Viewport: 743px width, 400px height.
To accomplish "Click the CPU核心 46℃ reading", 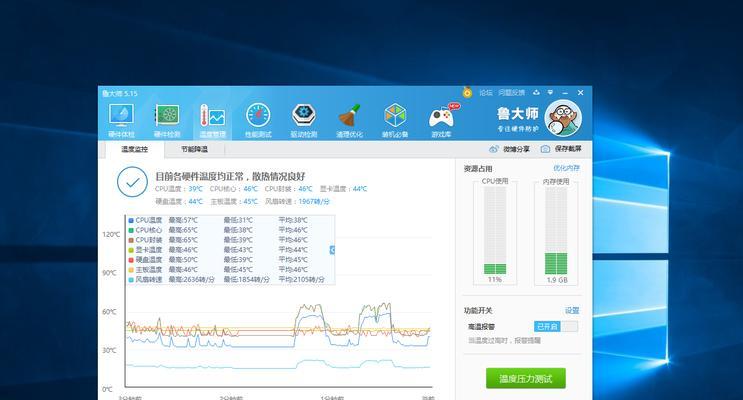I will (x=234, y=189).
